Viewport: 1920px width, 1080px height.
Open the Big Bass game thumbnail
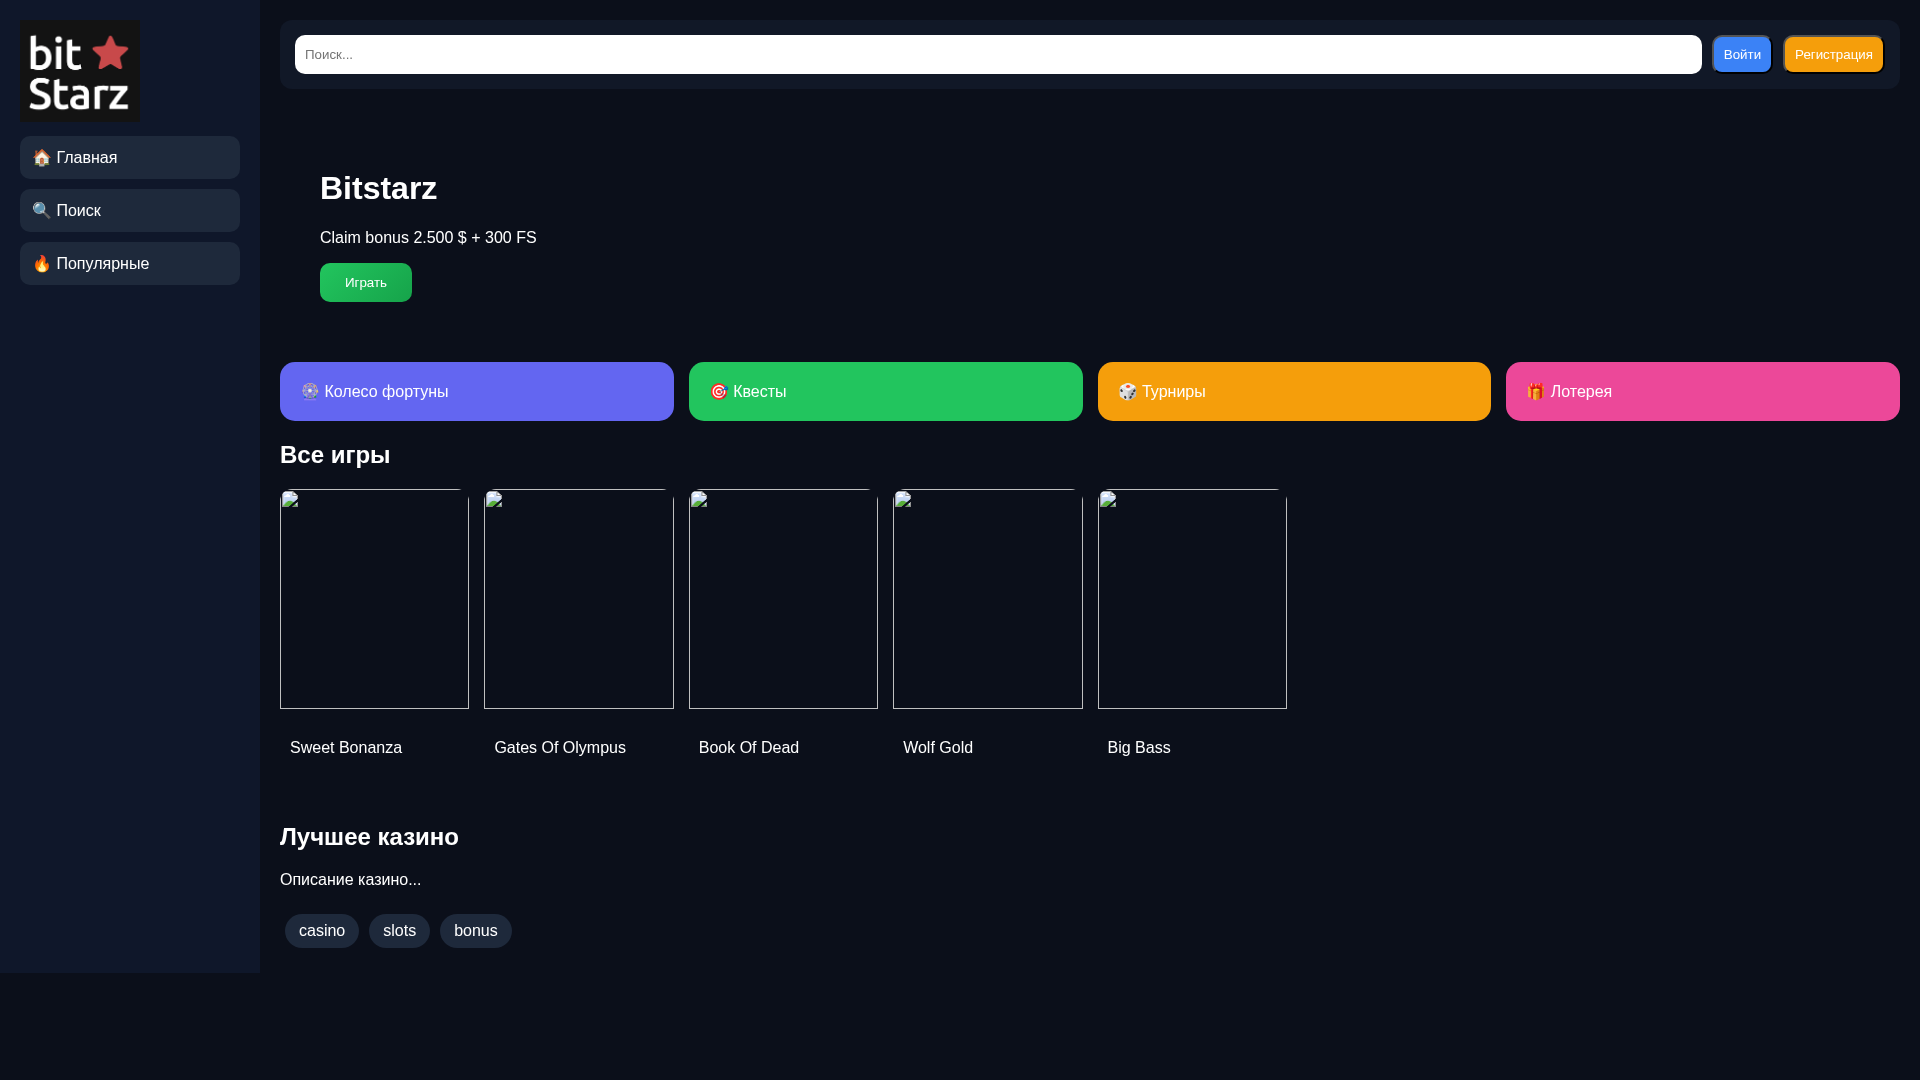(1192, 599)
